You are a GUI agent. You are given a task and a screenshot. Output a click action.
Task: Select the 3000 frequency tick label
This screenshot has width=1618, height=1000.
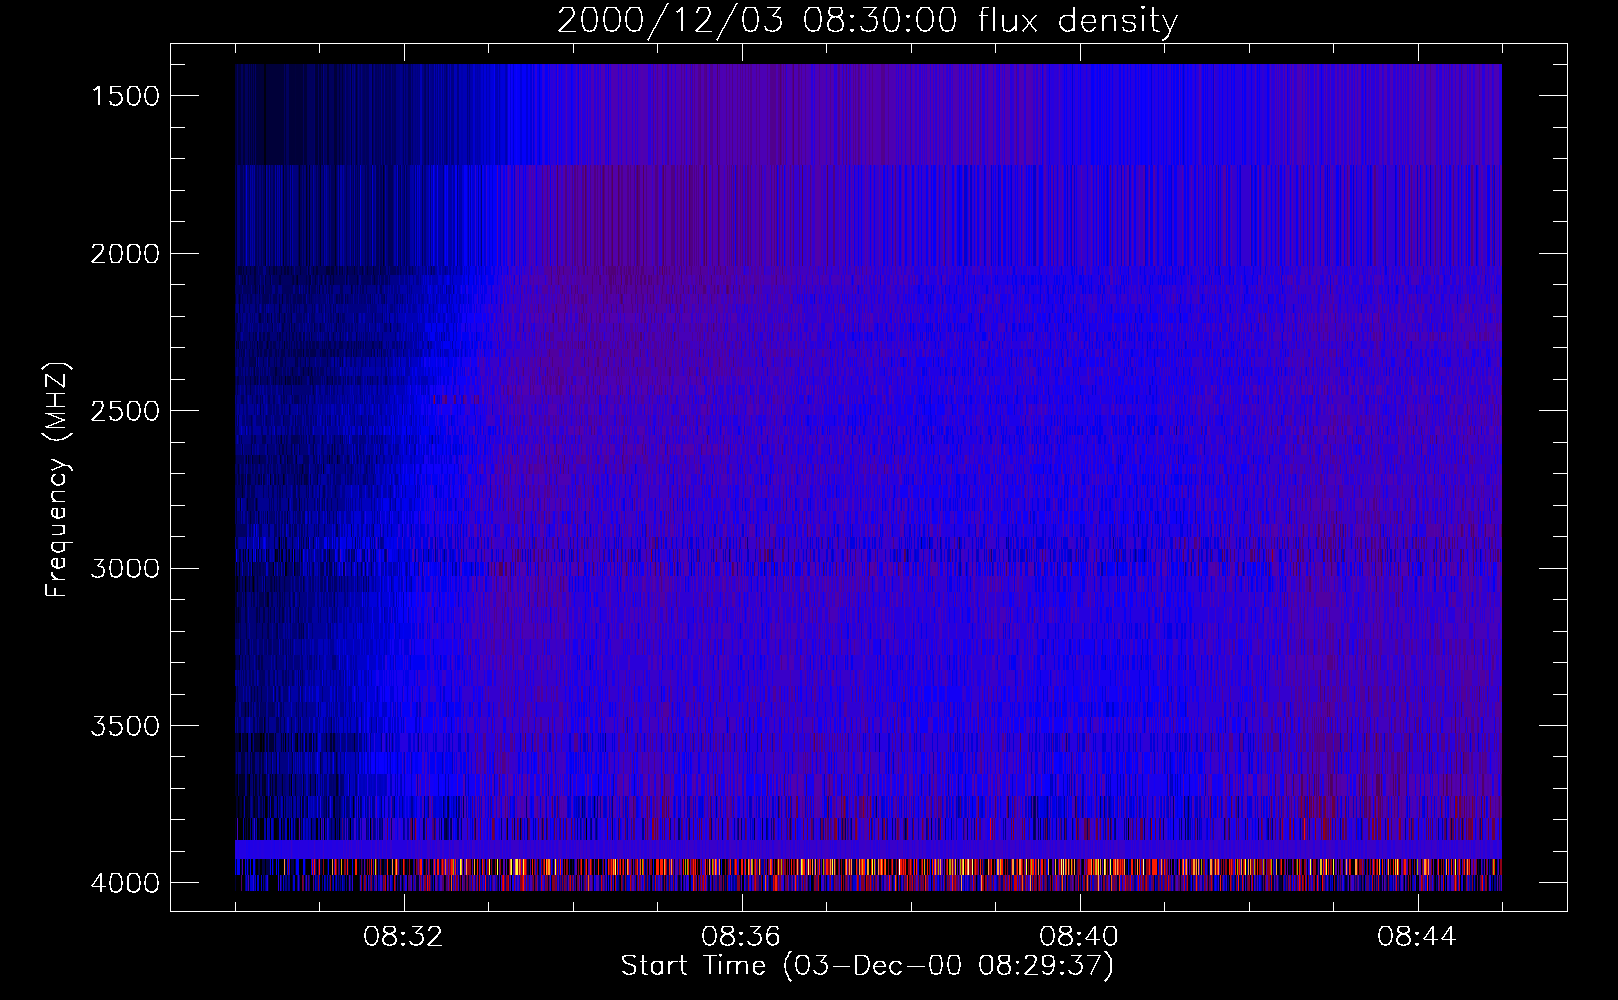pos(125,569)
